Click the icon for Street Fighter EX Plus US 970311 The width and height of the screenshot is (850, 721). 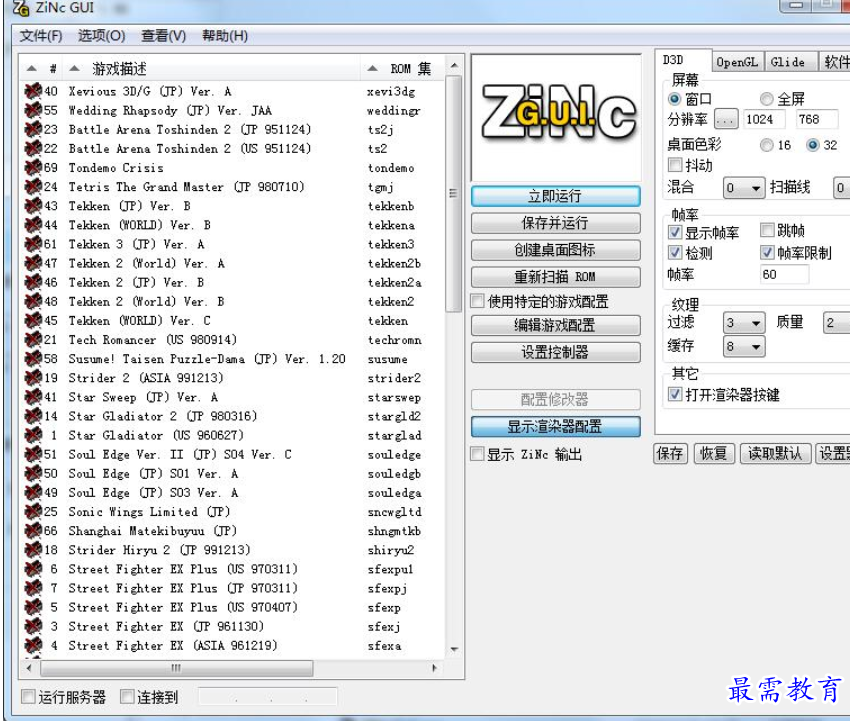pos(33,569)
